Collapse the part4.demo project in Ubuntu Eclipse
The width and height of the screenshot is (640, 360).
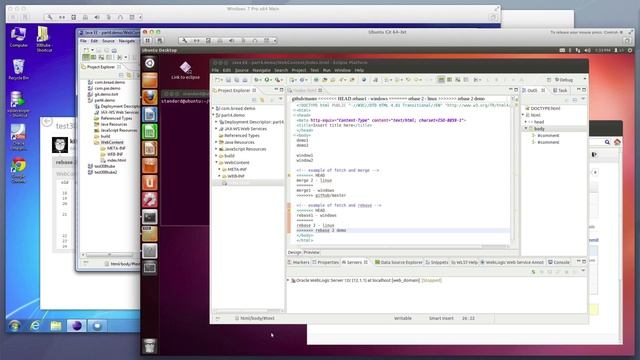pyautogui.click(x=213, y=115)
